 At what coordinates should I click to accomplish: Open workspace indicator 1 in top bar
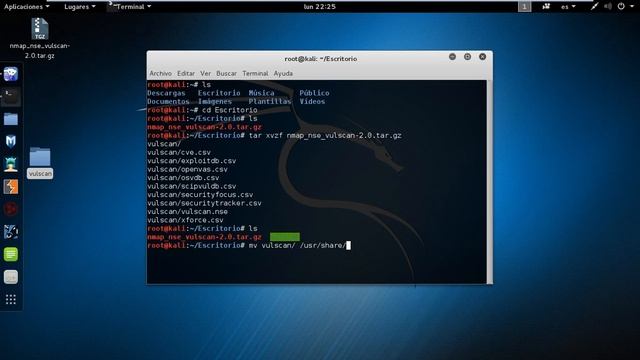pos(524,7)
